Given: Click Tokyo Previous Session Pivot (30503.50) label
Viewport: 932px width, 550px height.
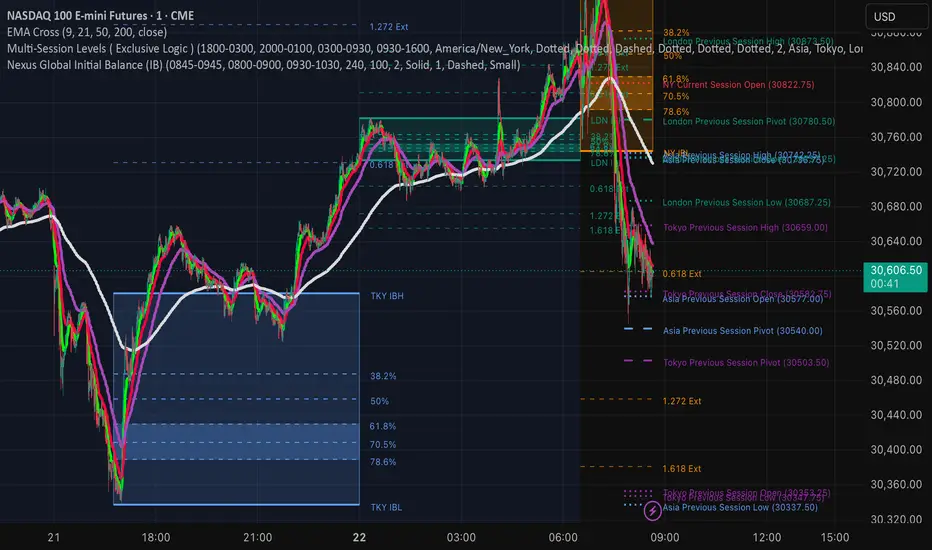Looking at the screenshot, I should click(x=746, y=363).
